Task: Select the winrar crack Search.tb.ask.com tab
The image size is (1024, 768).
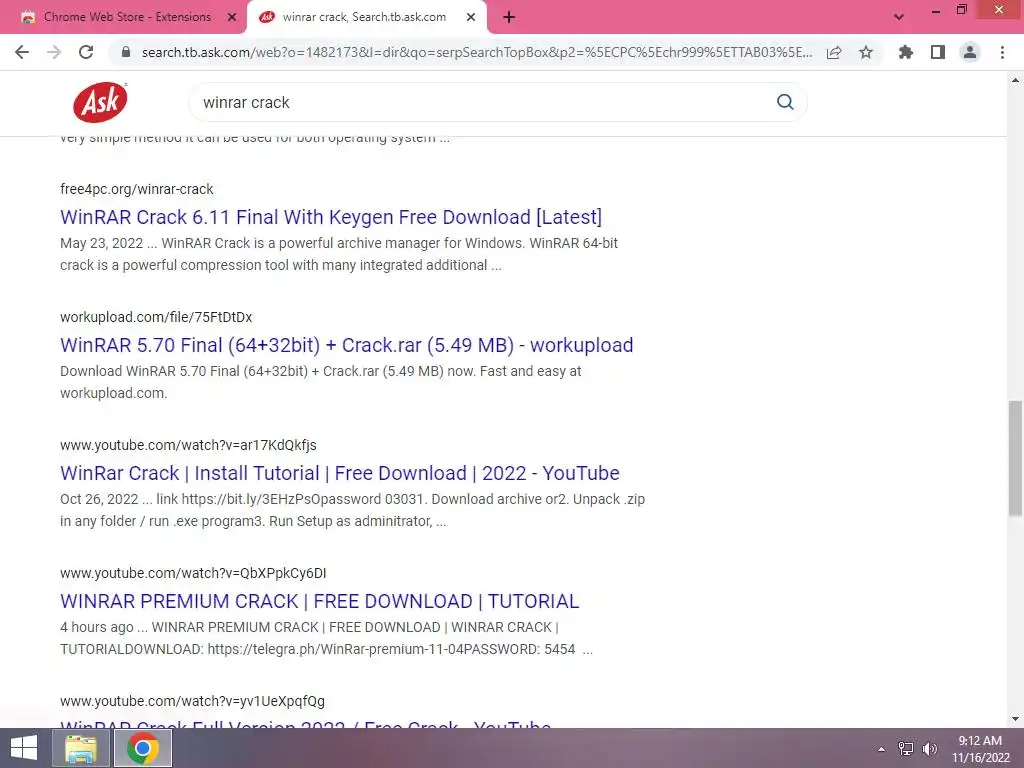Action: click(x=364, y=17)
